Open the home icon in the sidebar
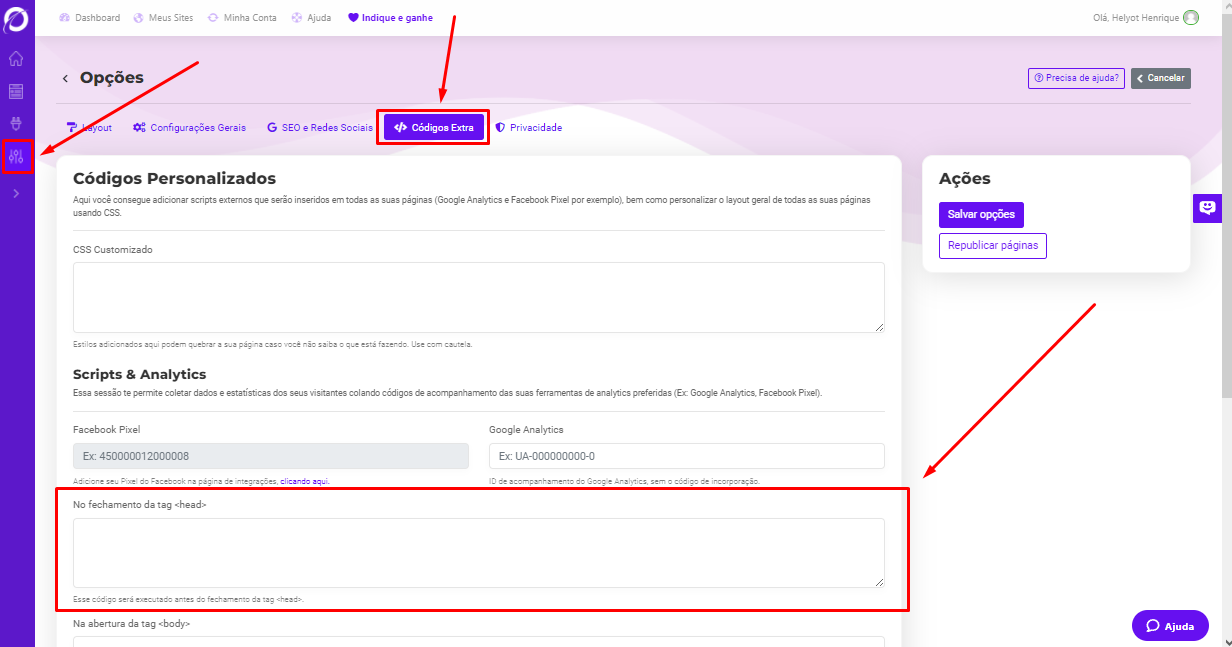The height and width of the screenshot is (647, 1232). [x=16, y=59]
